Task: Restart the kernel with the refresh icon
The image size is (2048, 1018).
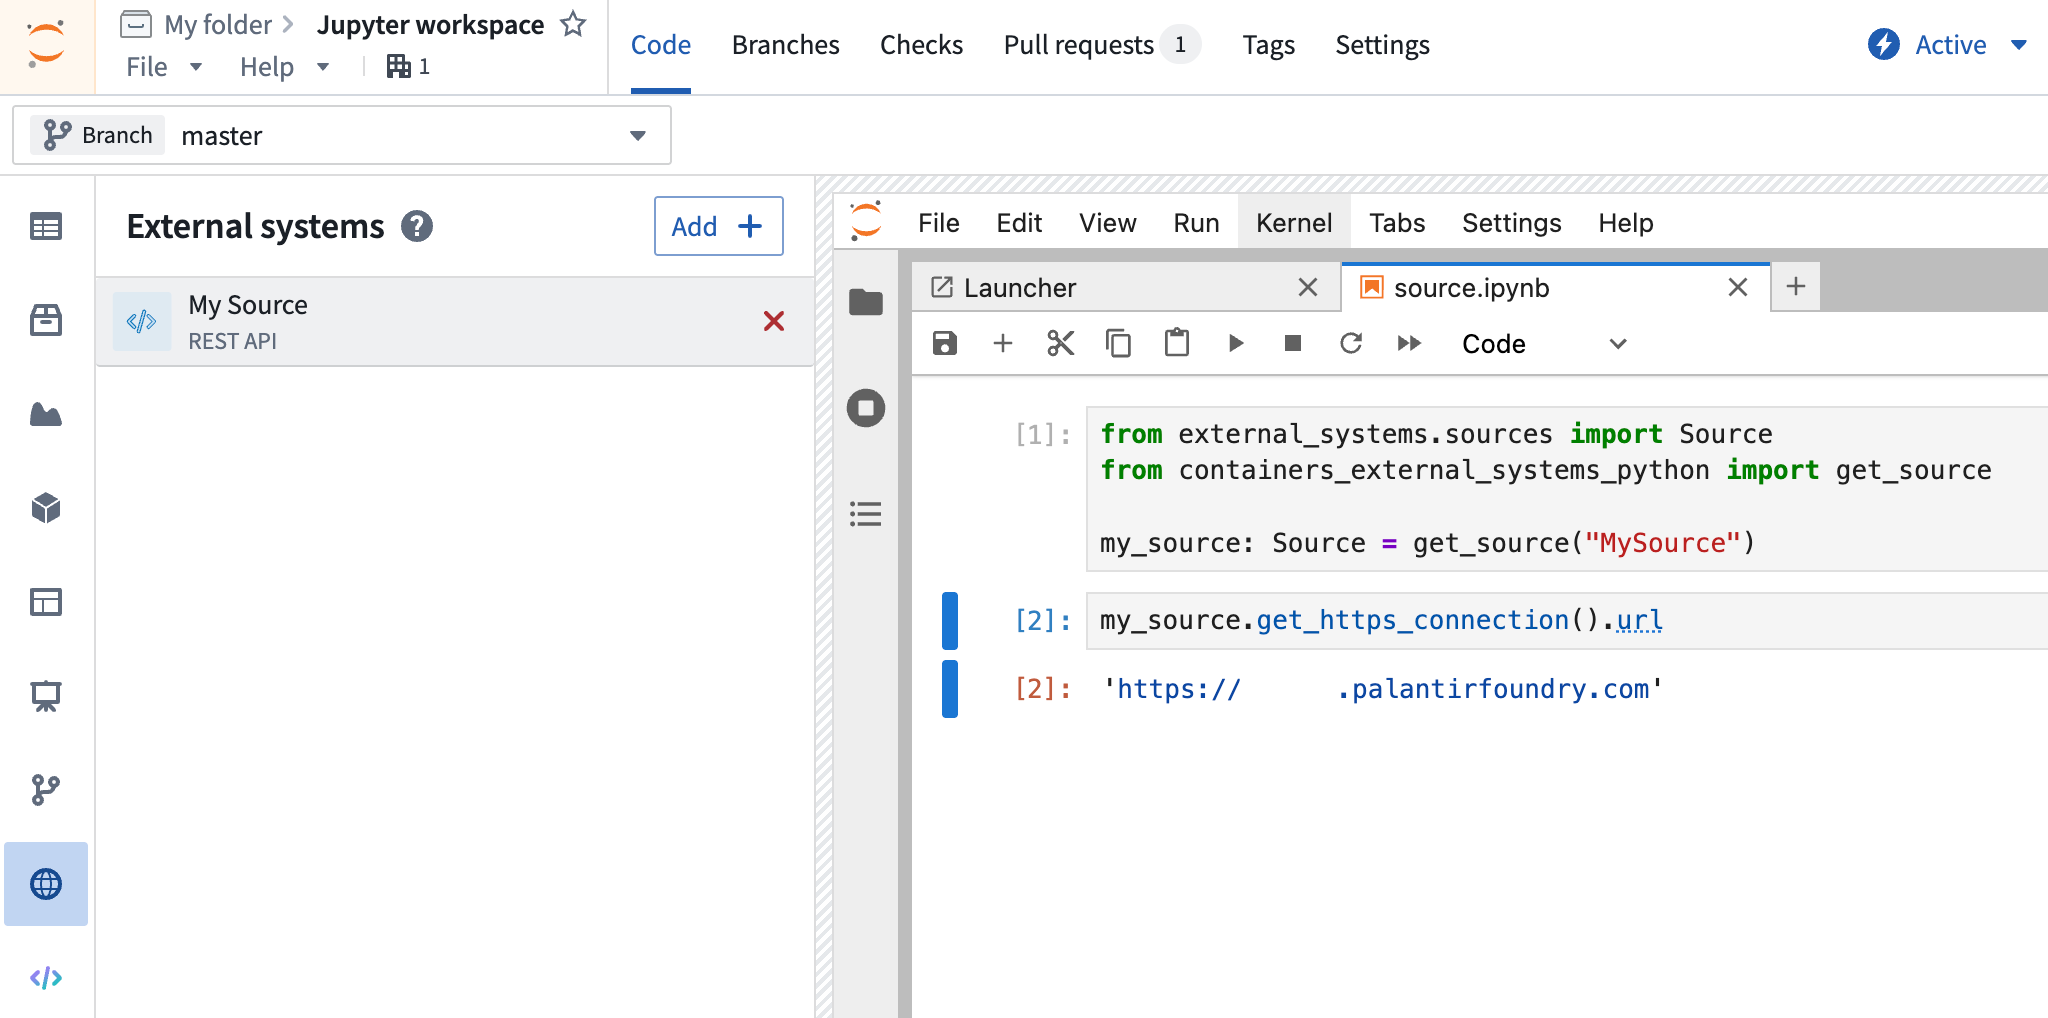Action: pyautogui.click(x=1352, y=342)
